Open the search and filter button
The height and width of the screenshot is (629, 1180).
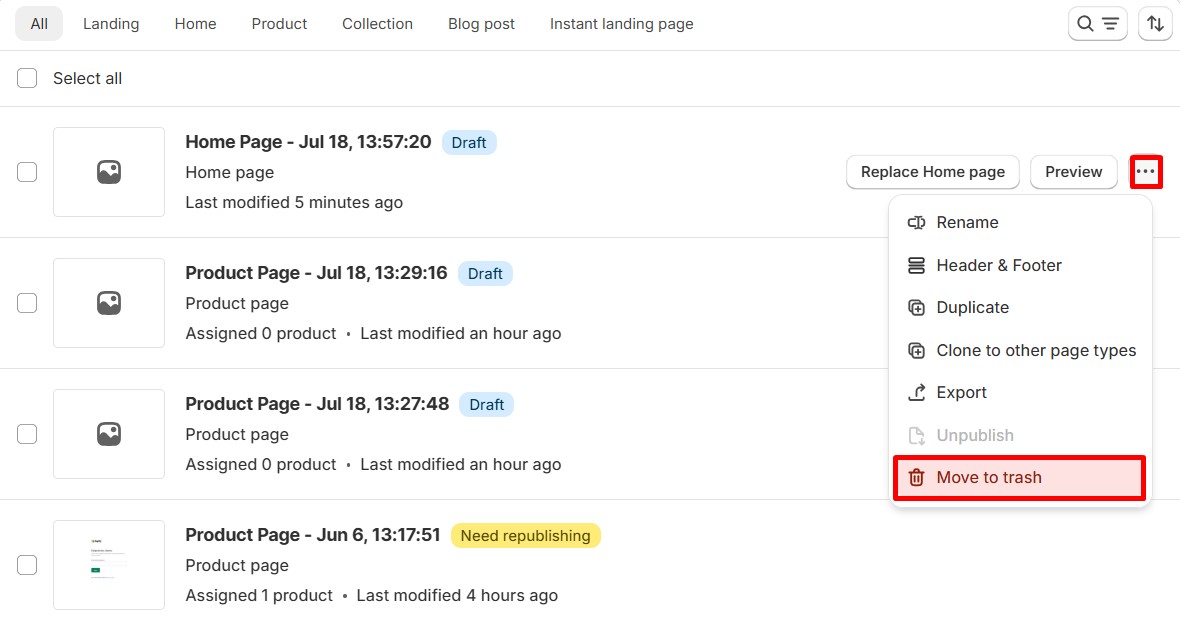point(1097,24)
